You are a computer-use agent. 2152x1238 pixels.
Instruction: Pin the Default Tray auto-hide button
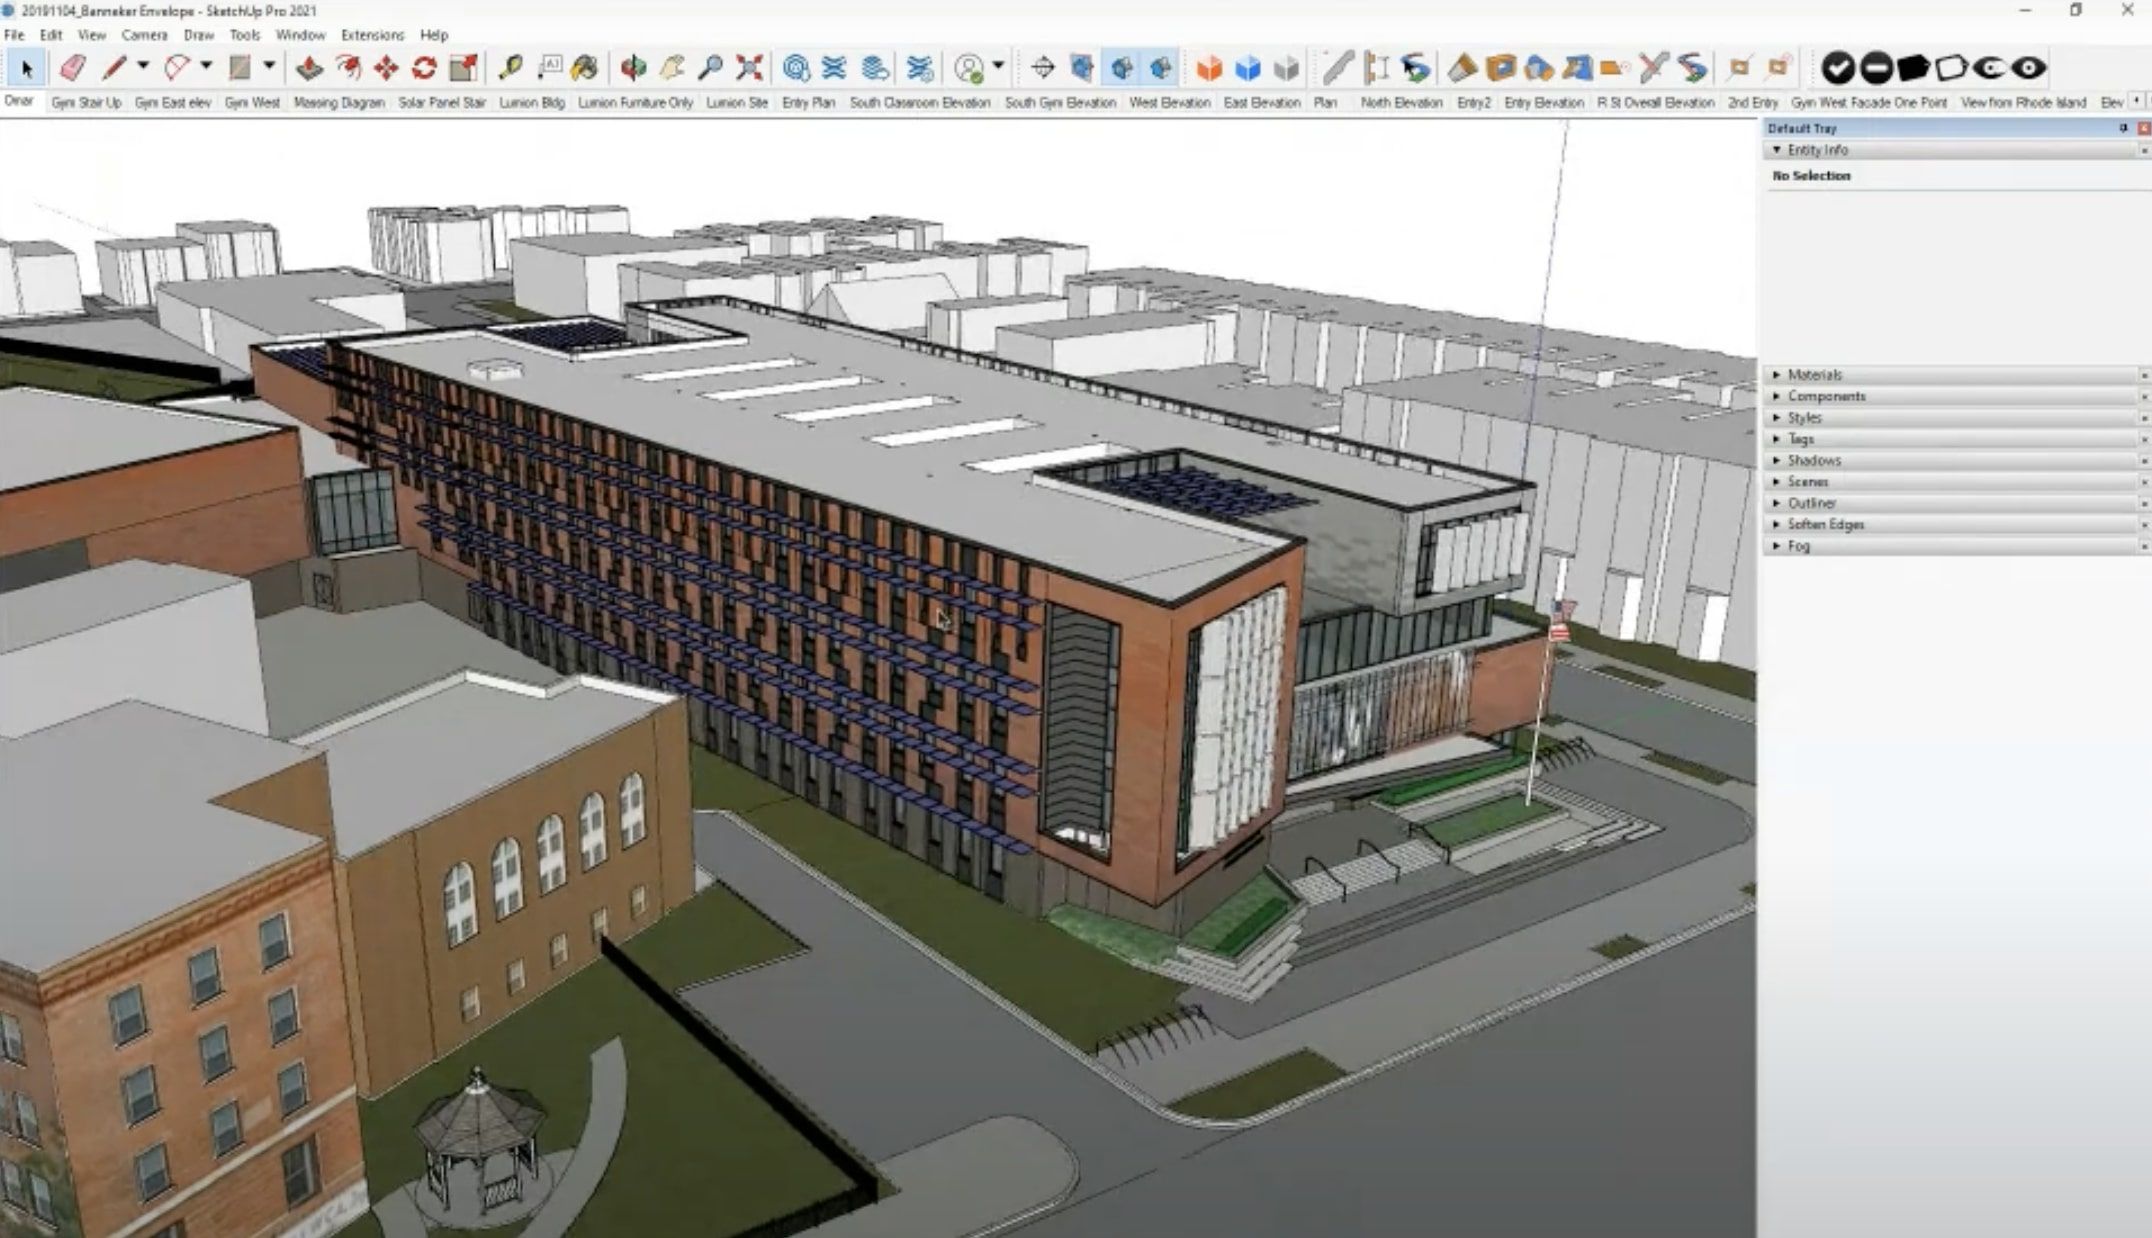pyautogui.click(x=2123, y=128)
